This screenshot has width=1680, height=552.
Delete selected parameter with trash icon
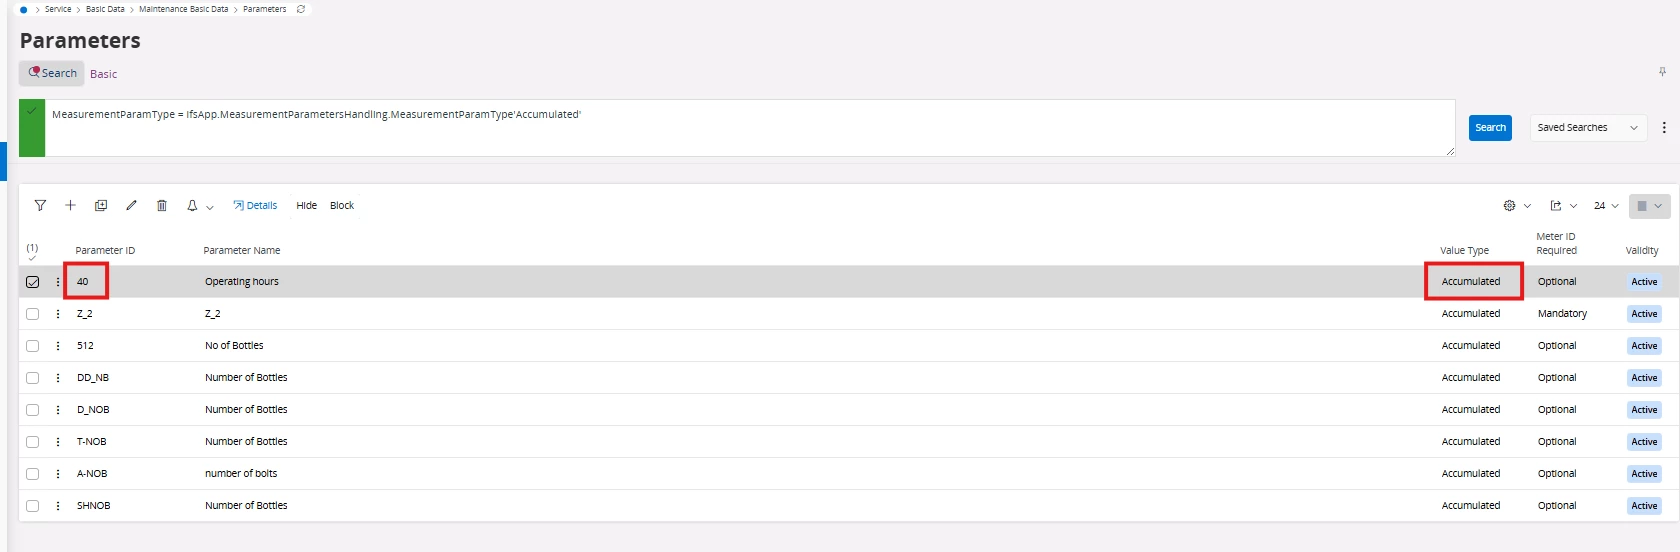[162, 206]
